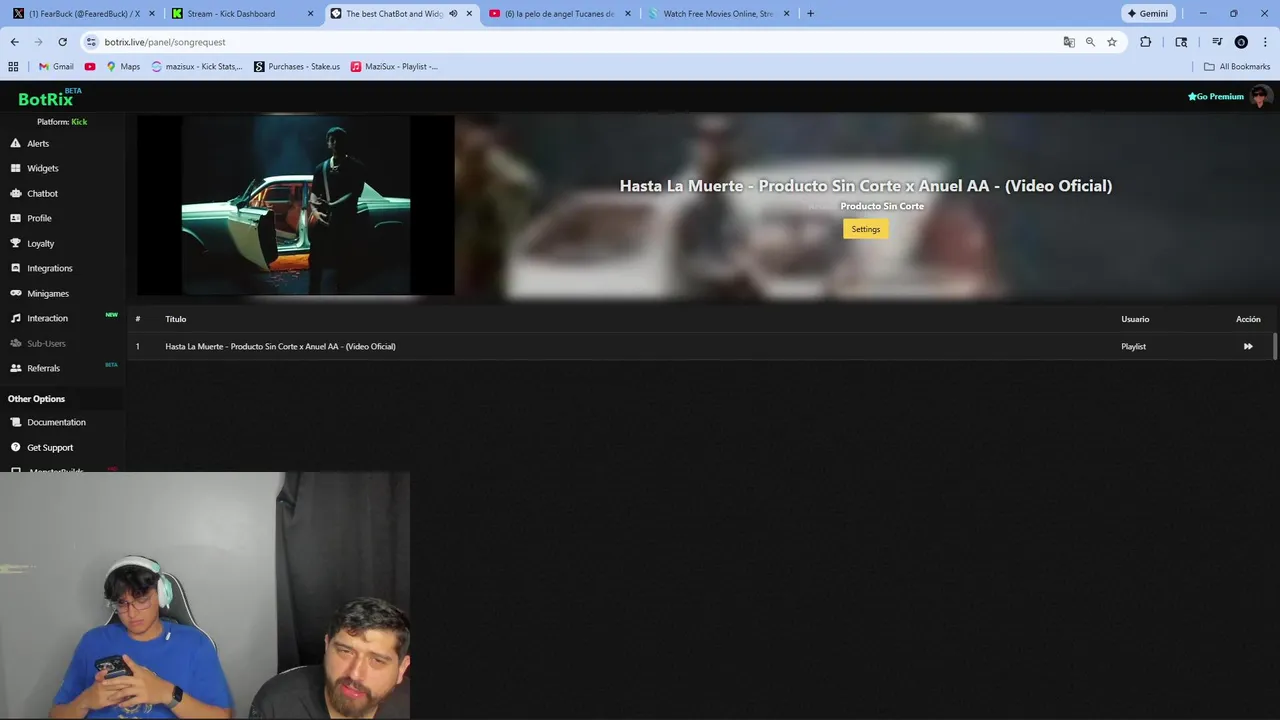Click the Gemini button
Screen dimensions: 1280x720
pos(1148,14)
